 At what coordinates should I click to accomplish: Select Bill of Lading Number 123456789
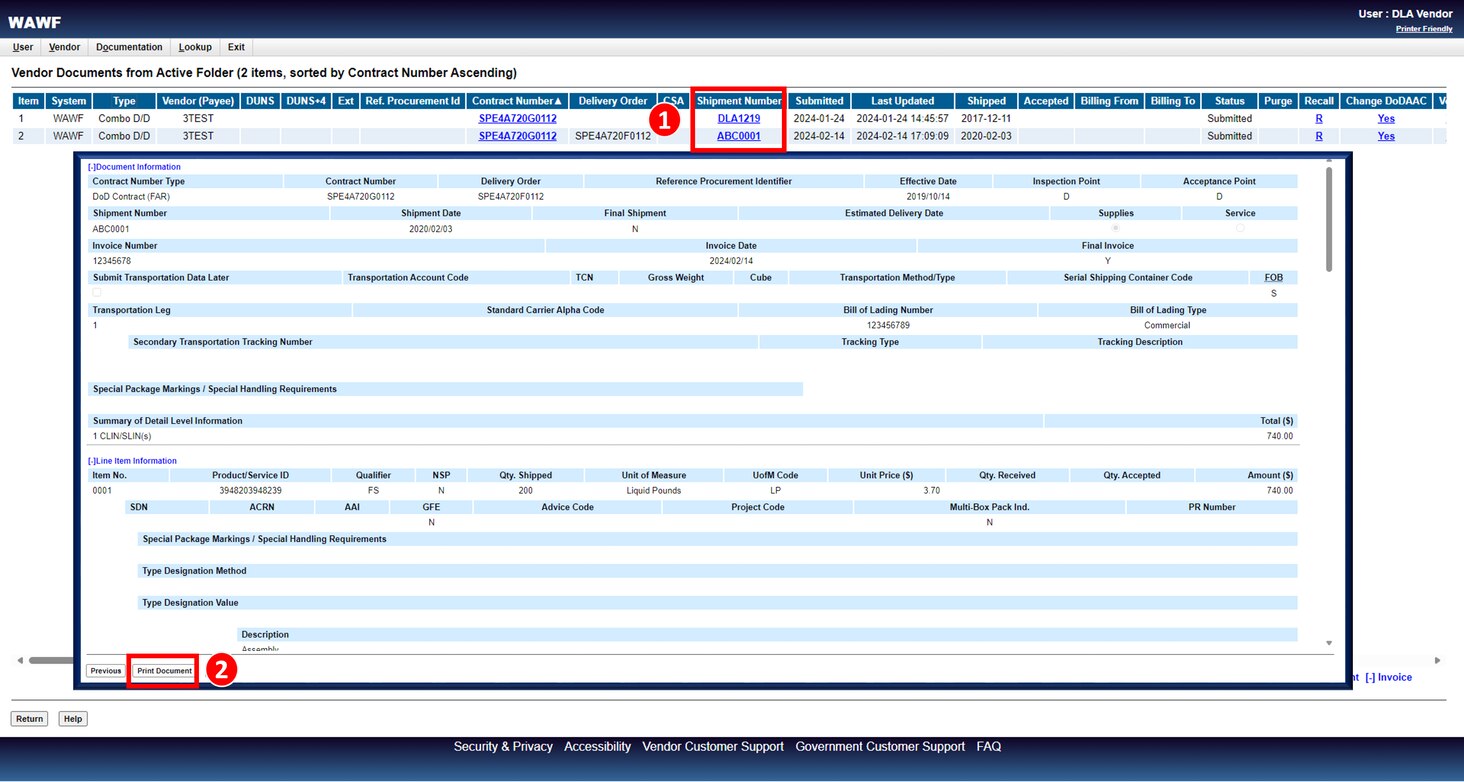pyautogui.click(x=888, y=325)
